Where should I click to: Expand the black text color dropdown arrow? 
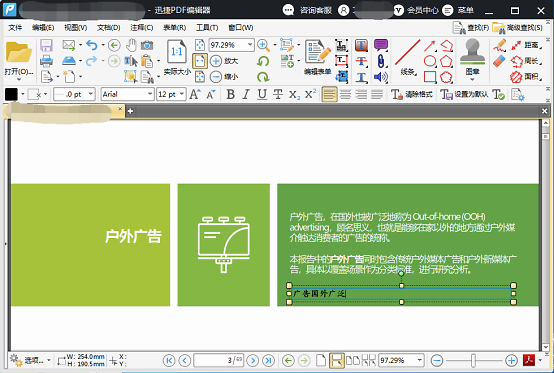pyautogui.click(x=23, y=94)
